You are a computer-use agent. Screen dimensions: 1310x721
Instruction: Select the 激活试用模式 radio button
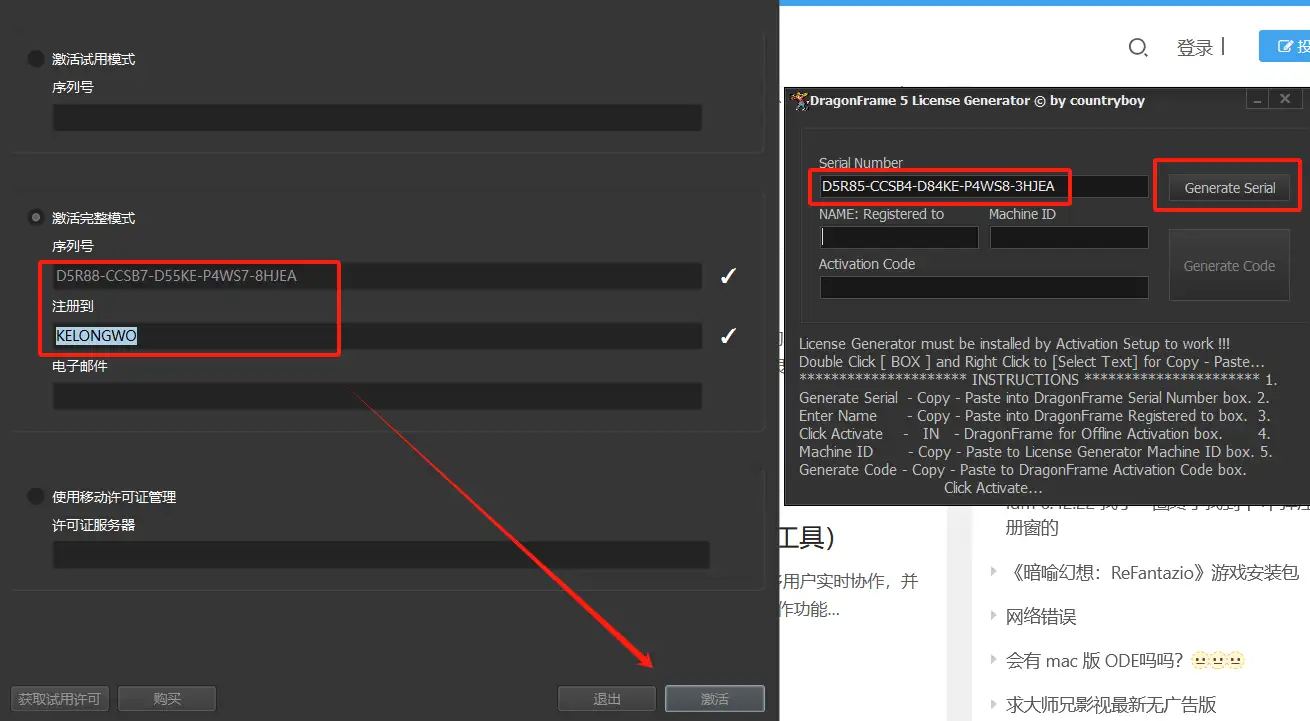[x=36, y=59]
